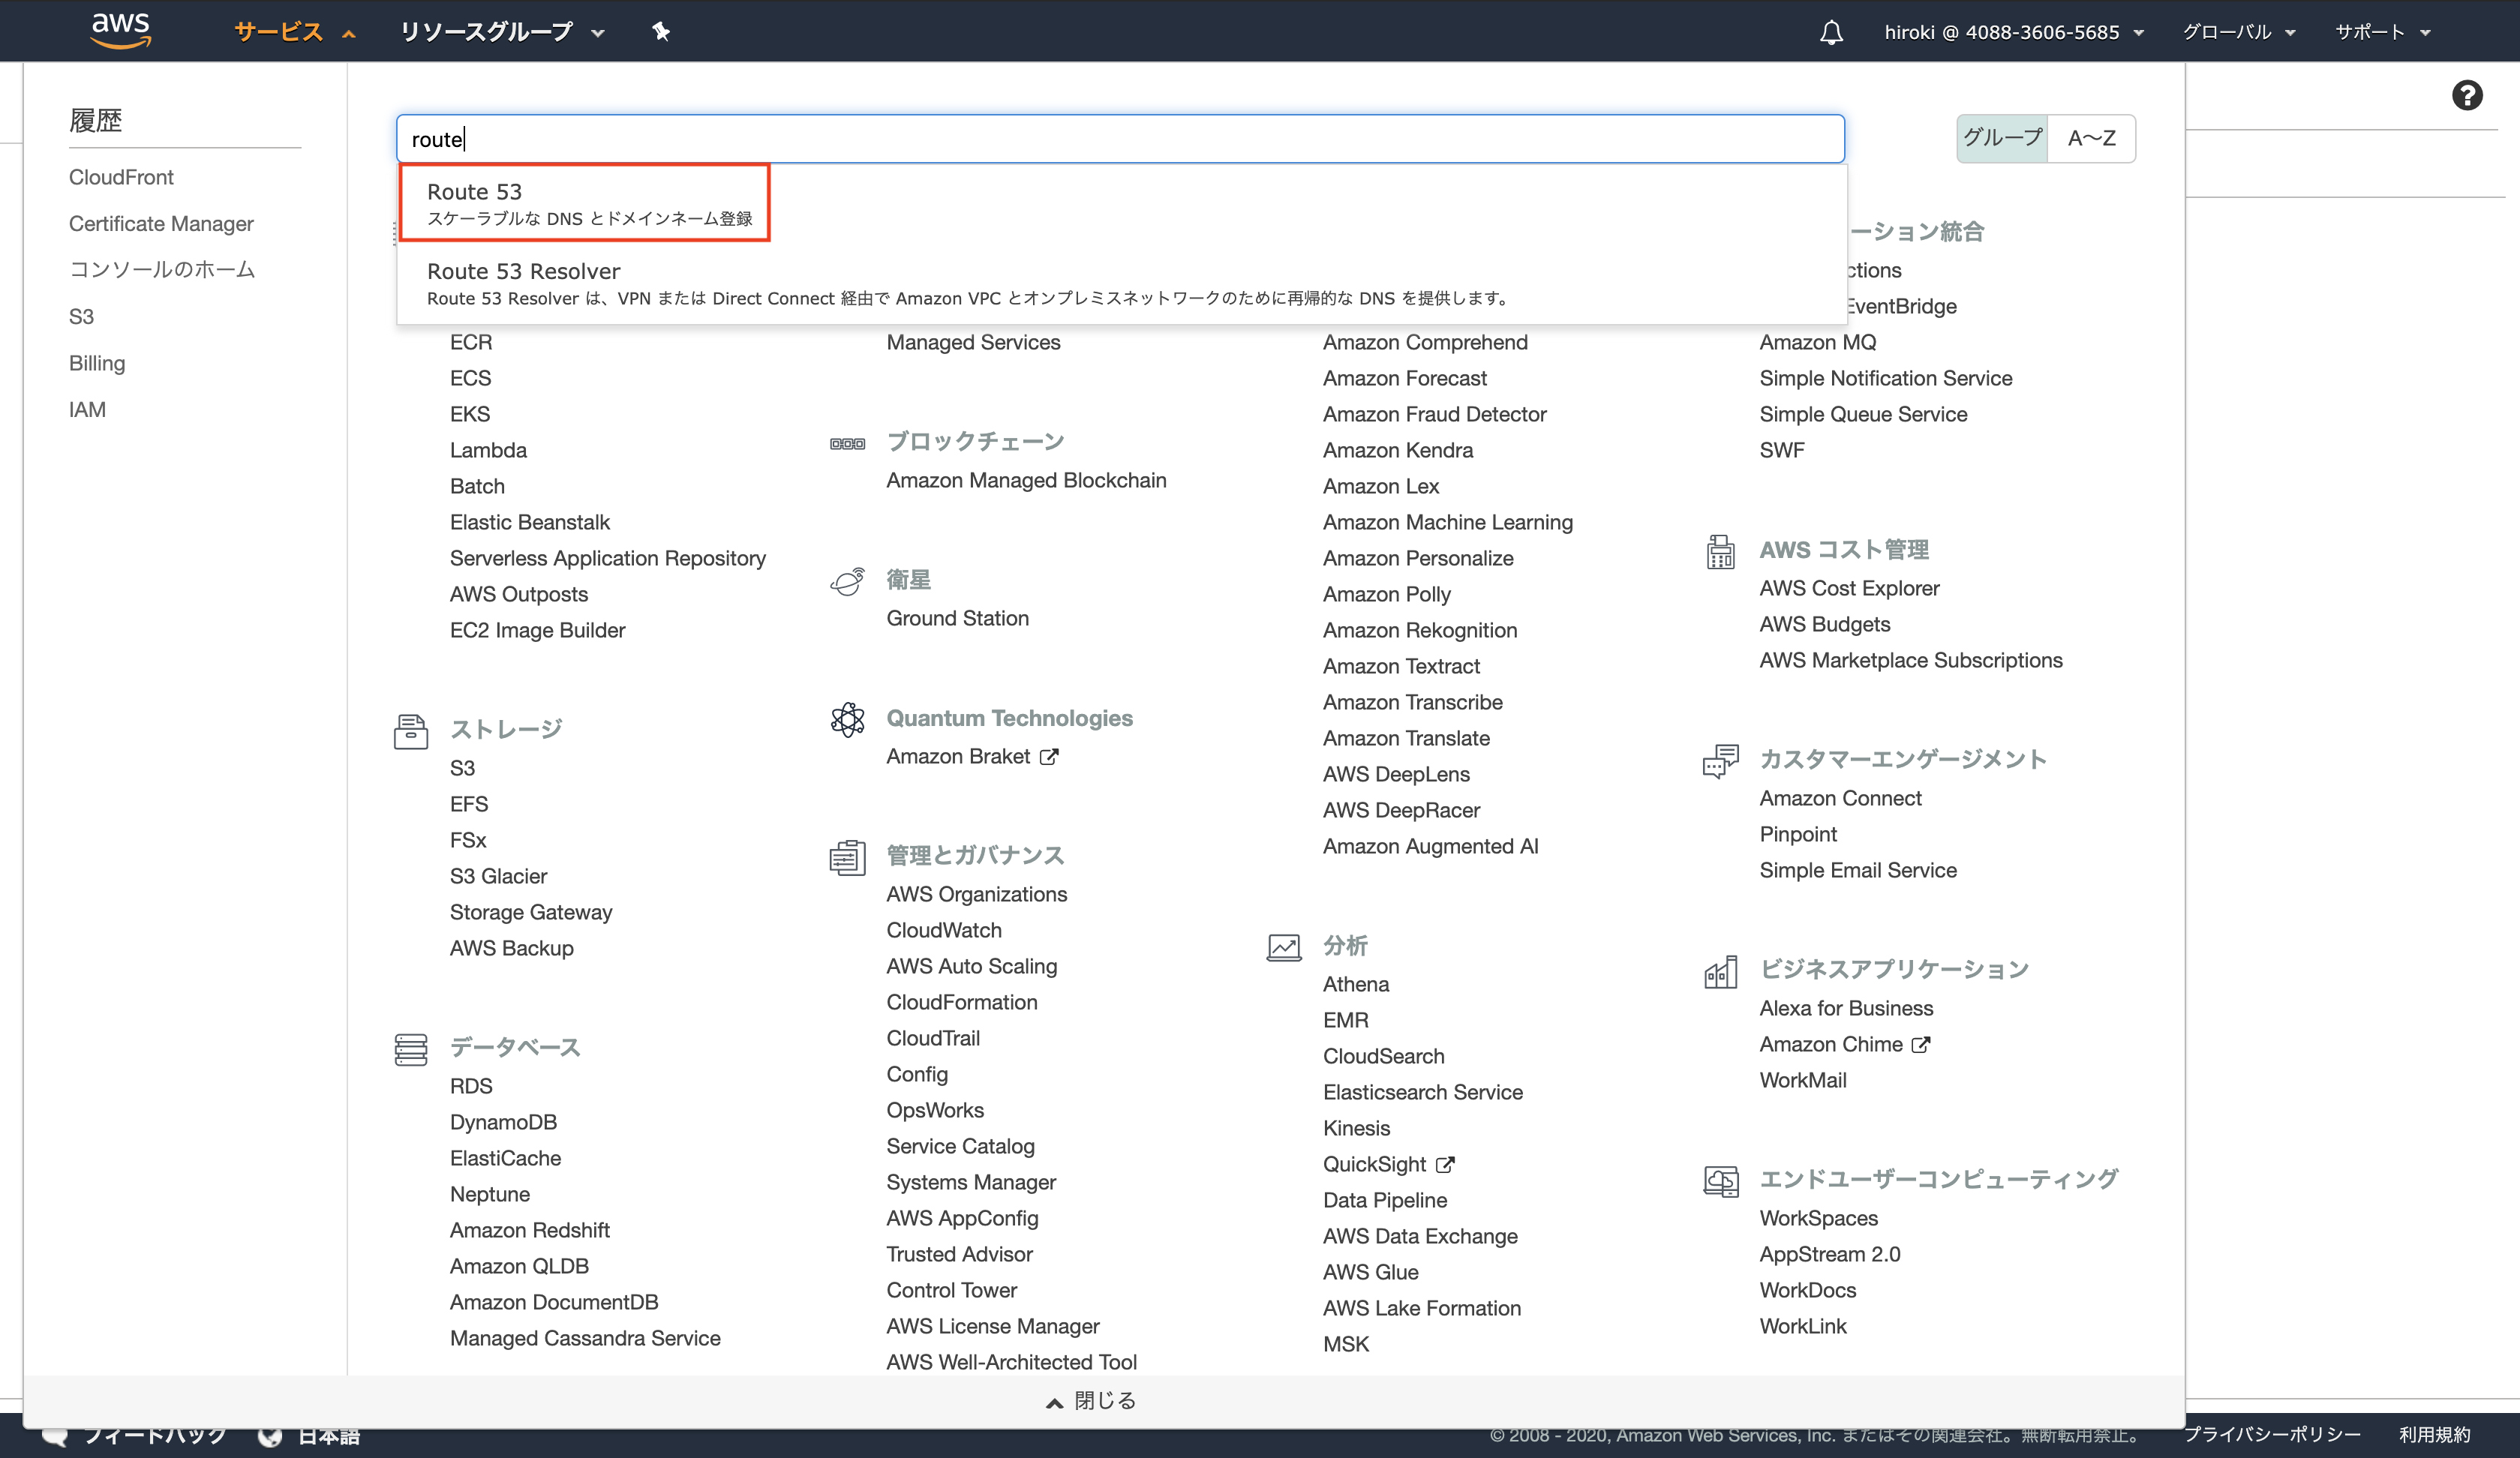Open the グローバル region menu
Screen dimensions: 2520x1458
pos(2237,32)
